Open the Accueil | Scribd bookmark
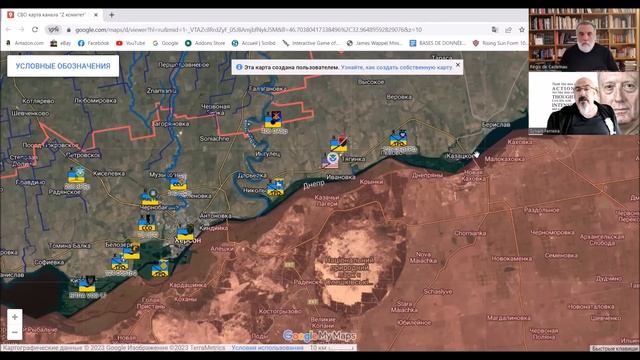The image size is (640, 360). (253, 43)
